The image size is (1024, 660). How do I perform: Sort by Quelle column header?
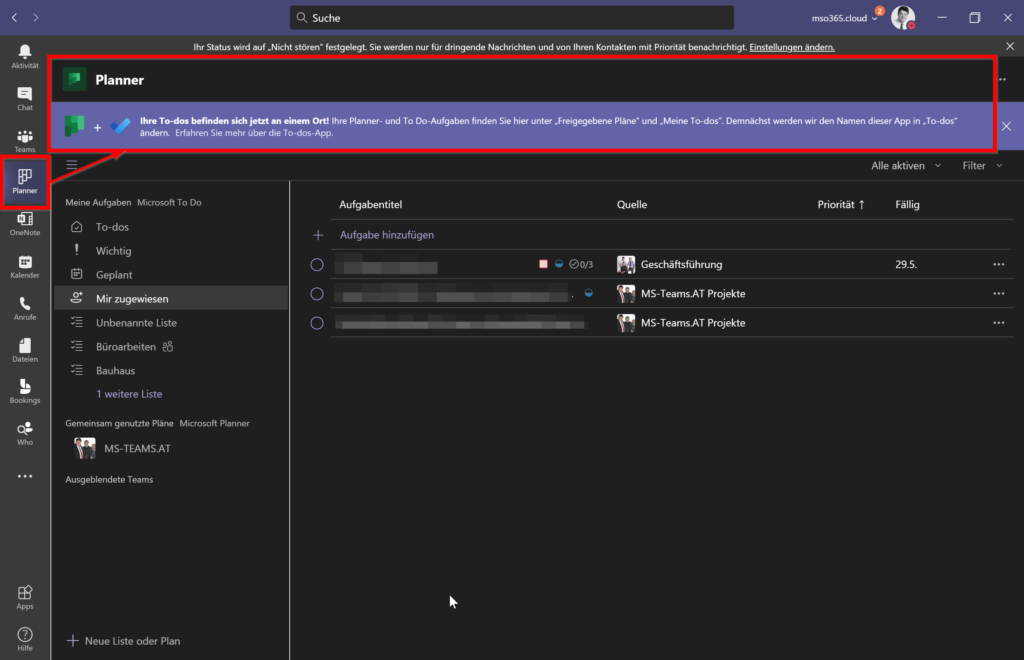click(x=632, y=204)
